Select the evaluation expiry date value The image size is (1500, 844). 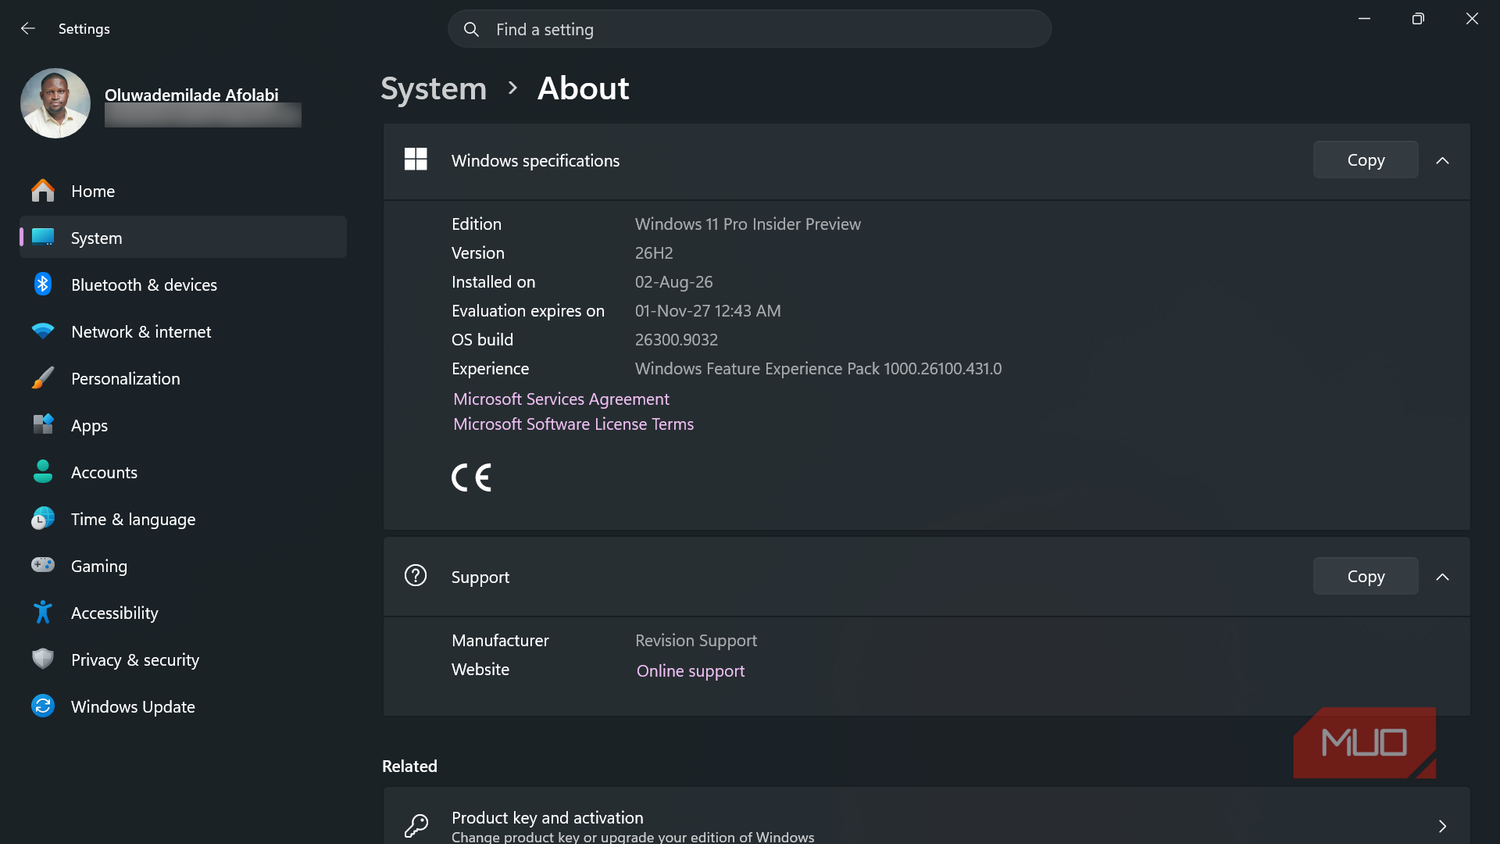(x=708, y=311)
